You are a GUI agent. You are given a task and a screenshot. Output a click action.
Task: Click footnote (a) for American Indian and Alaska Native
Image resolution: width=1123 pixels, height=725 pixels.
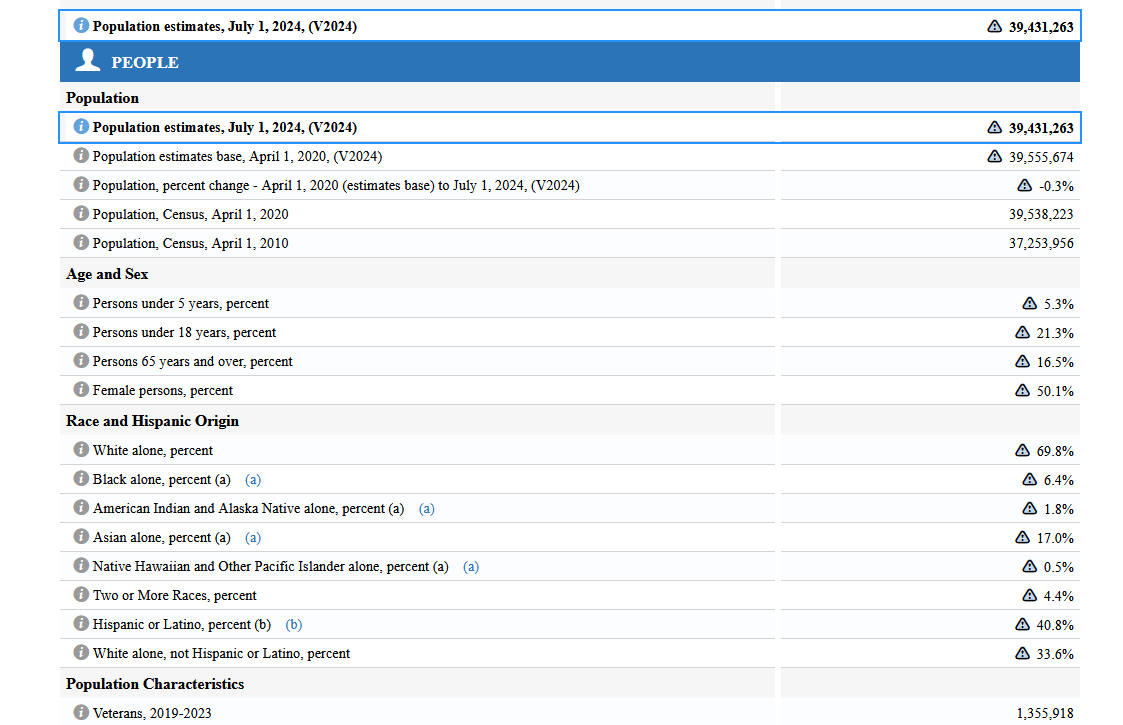[427, 508]
